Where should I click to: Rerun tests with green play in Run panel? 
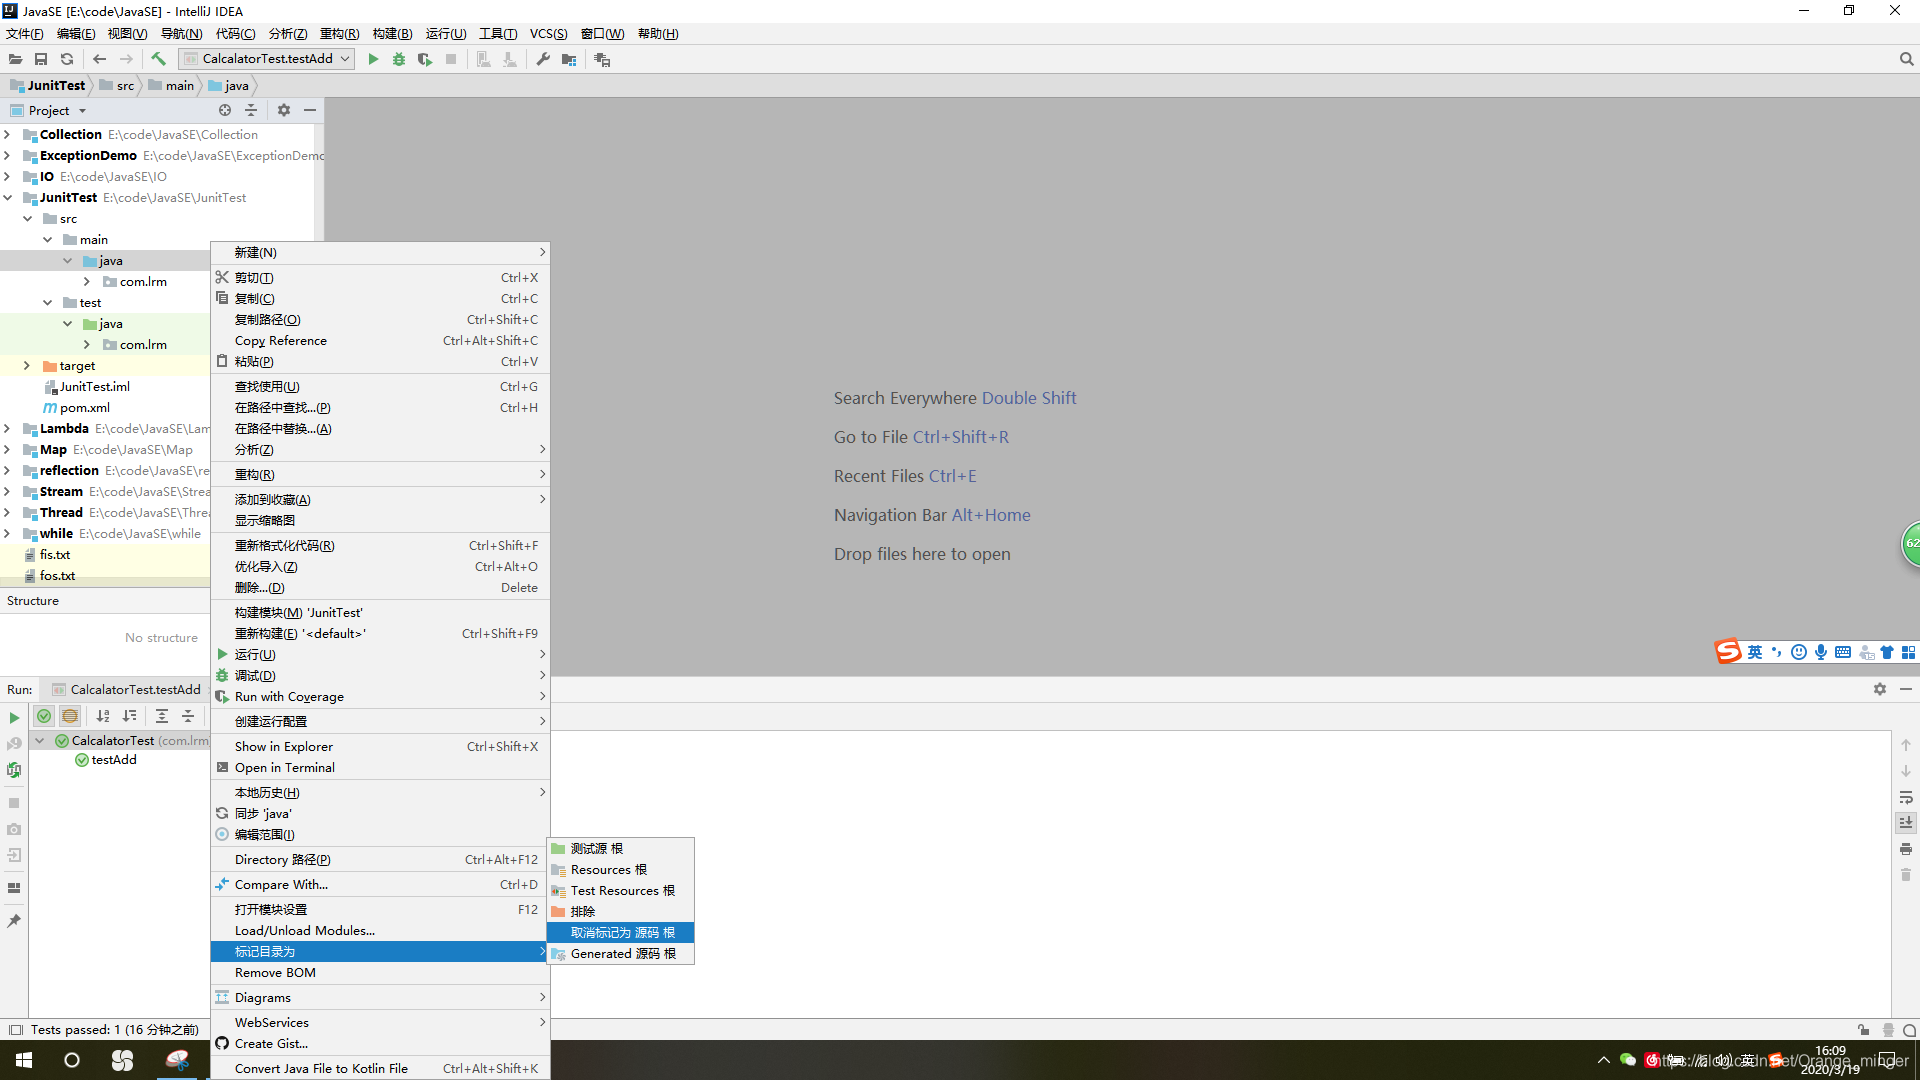tap(14, 717)
